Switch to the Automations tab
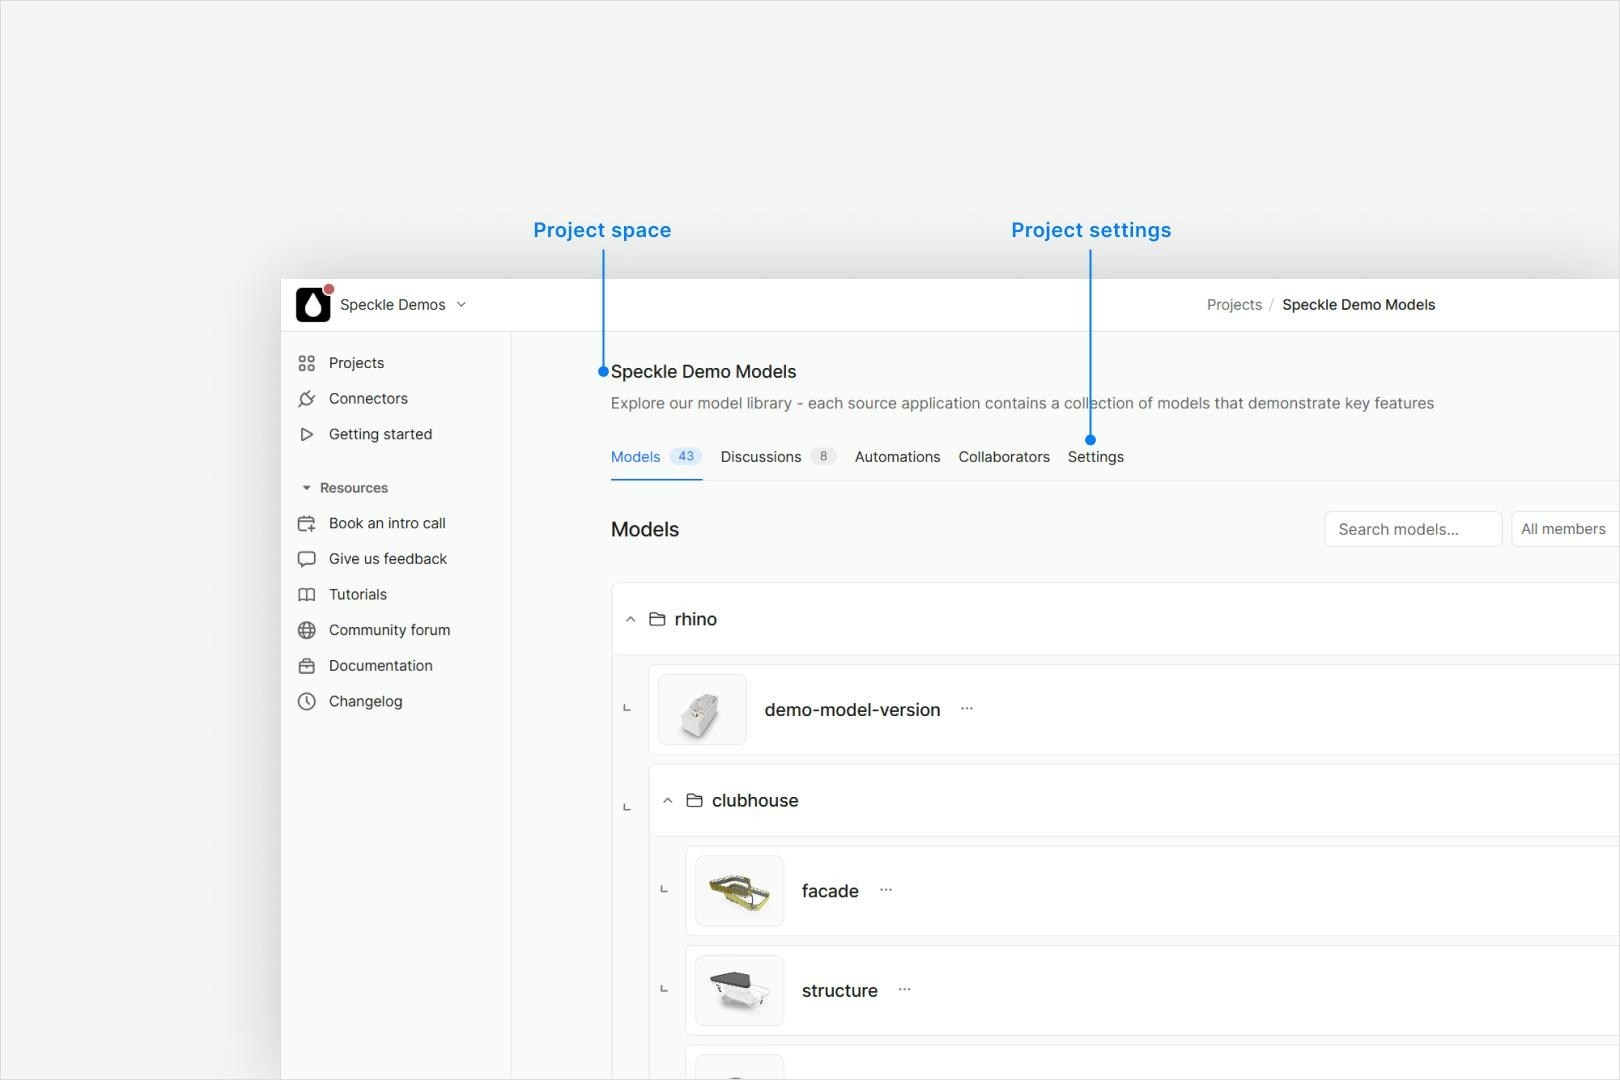The image size is (1620, 1080). 897,457
